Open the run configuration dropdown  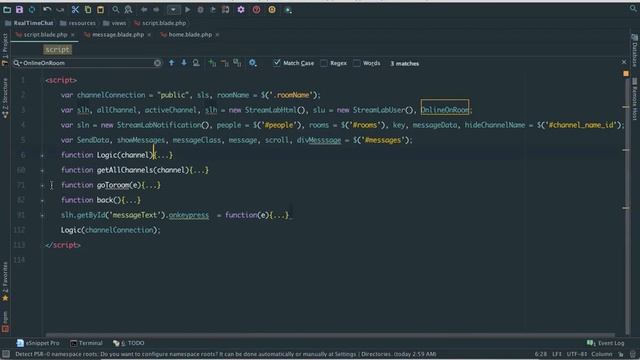(x=173, y=9)
